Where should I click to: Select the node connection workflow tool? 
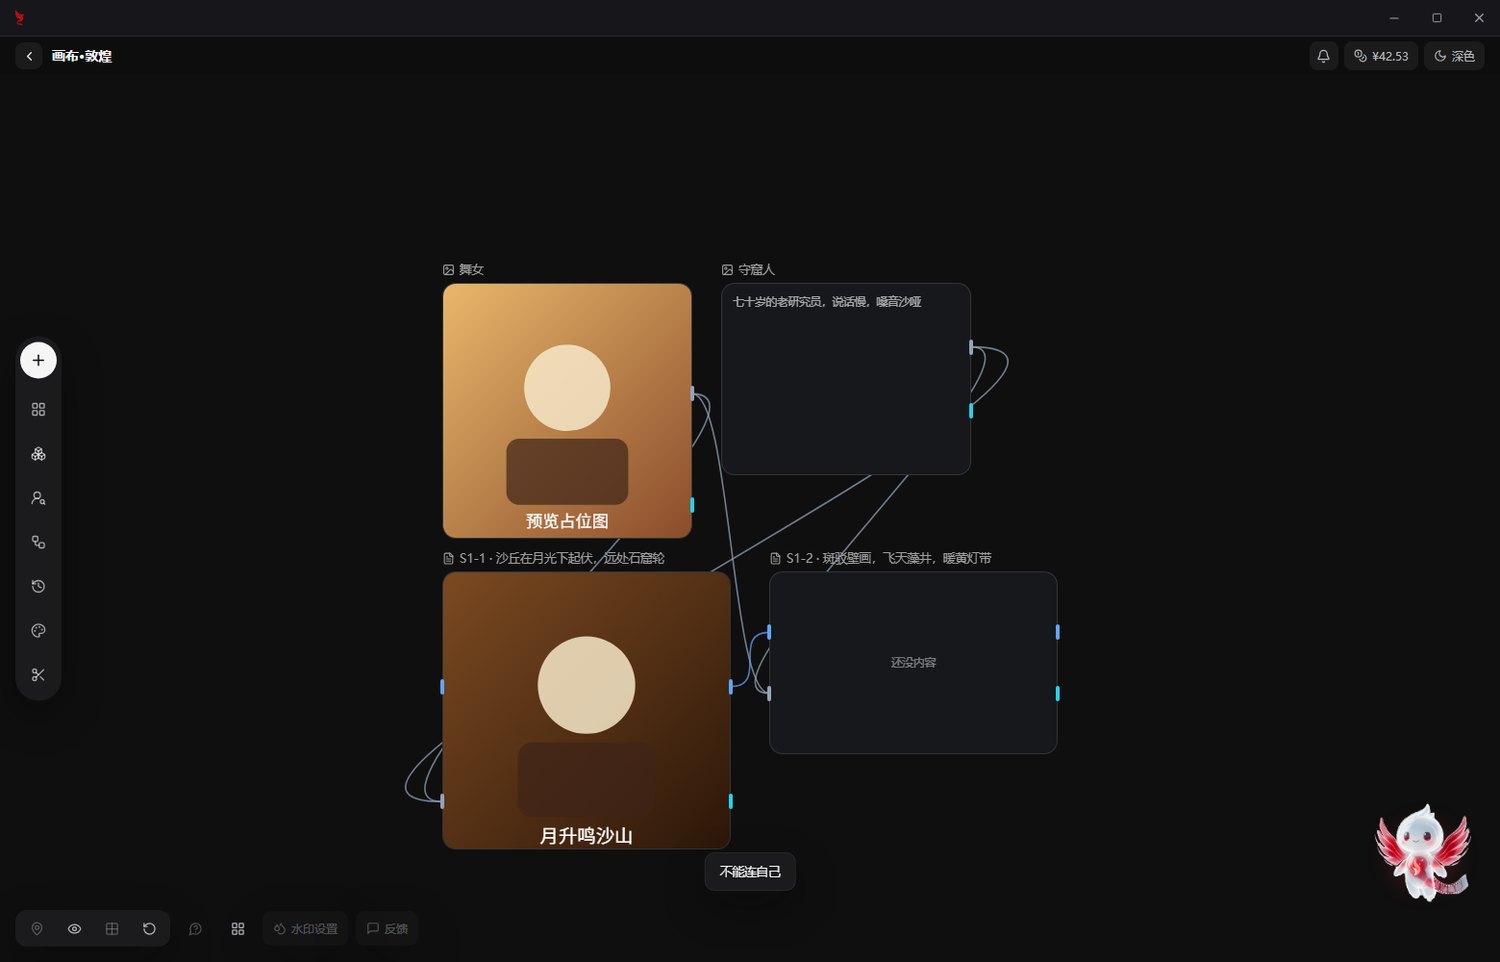pyautogui.click(x=38, y=542)
